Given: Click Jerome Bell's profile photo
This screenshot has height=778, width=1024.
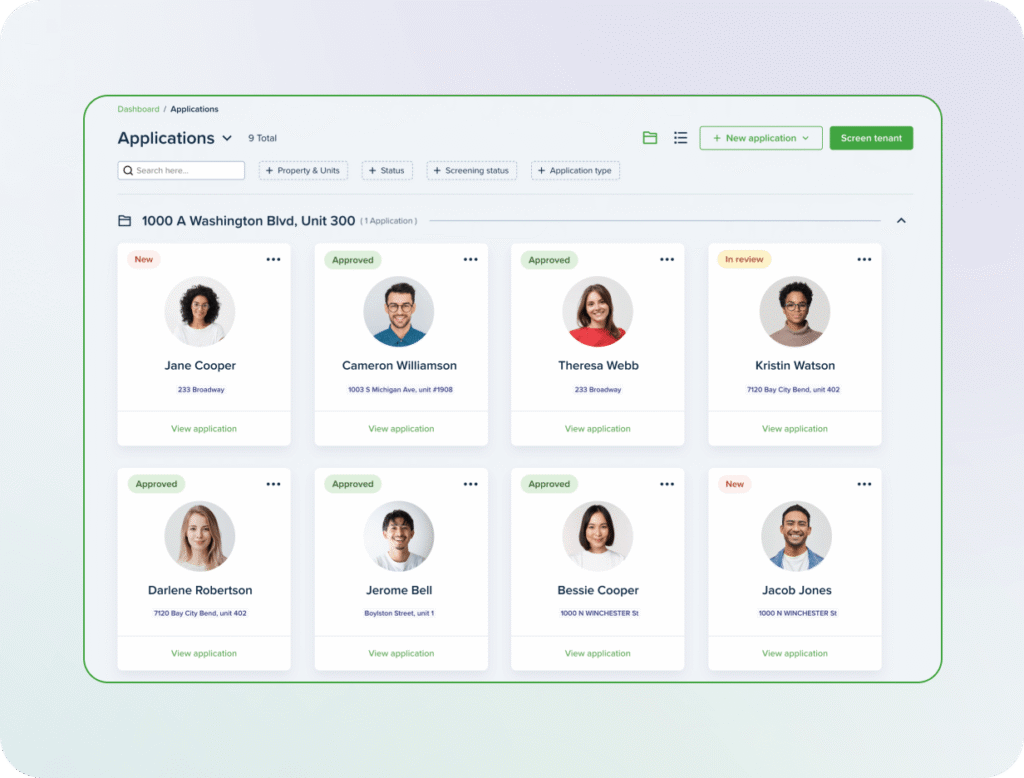Looking at the screenshot, I should pos(399,536).
